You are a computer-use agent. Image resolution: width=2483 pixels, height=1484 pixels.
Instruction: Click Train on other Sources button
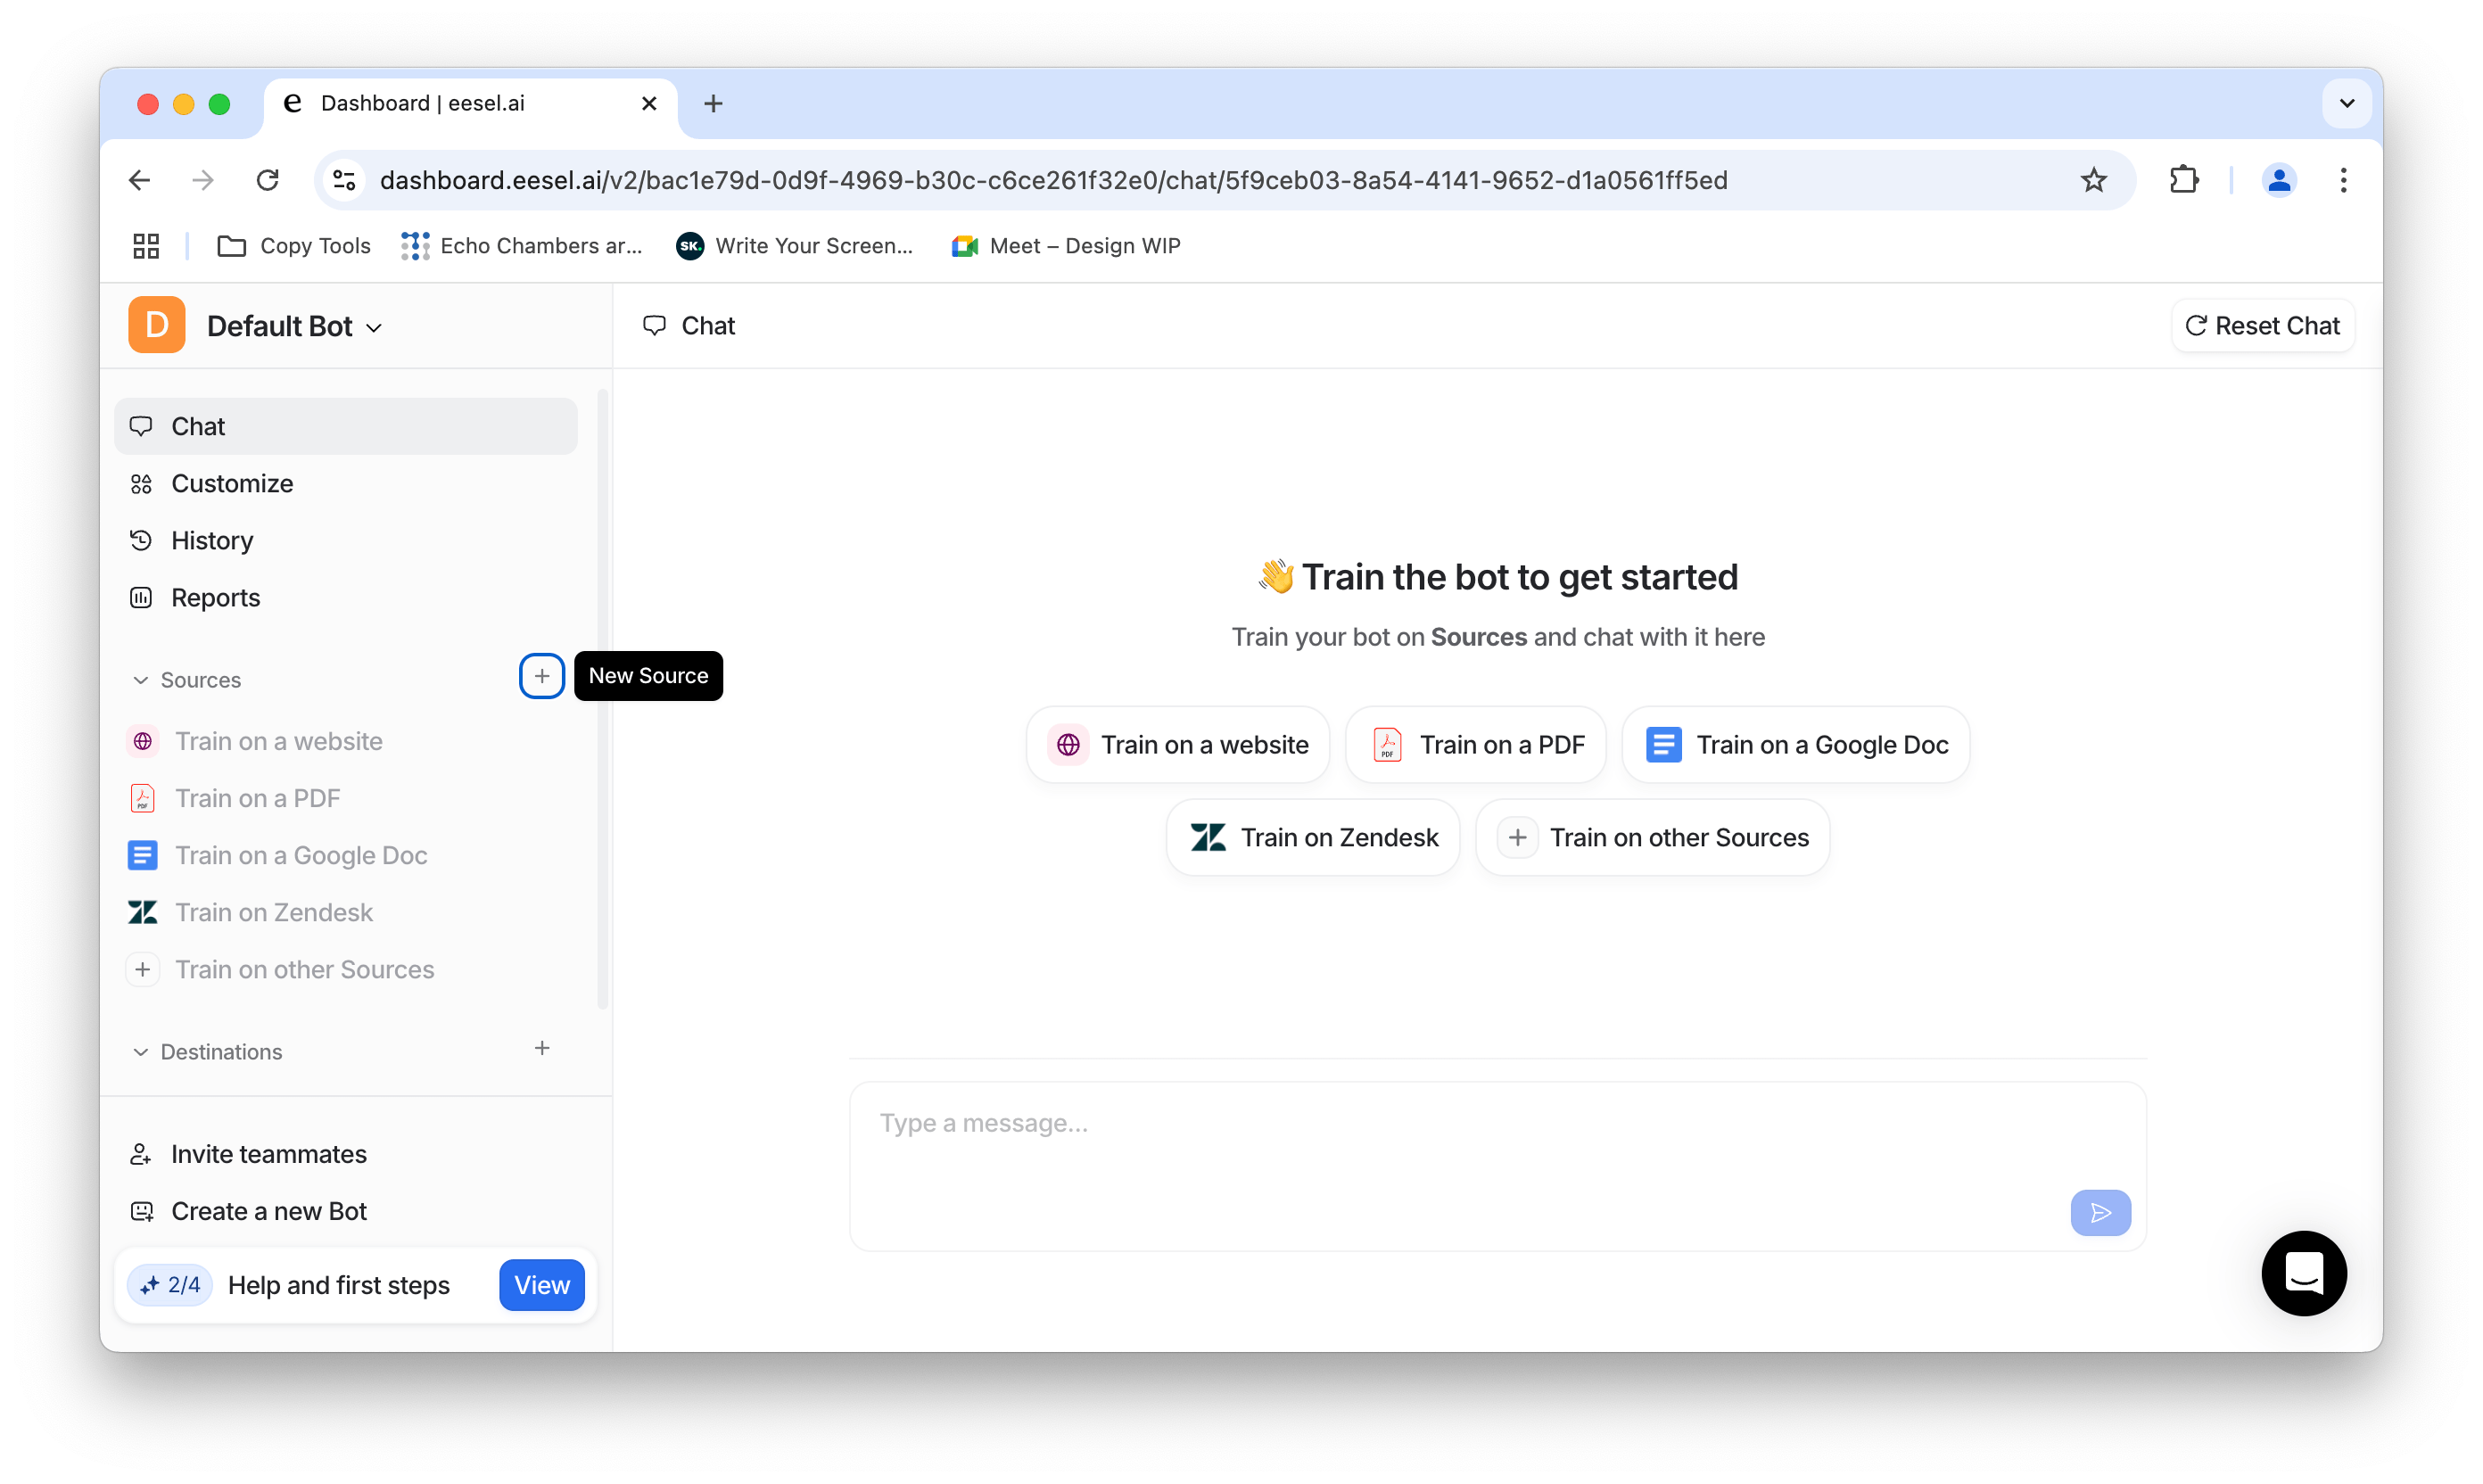(x=1654, y=837)
